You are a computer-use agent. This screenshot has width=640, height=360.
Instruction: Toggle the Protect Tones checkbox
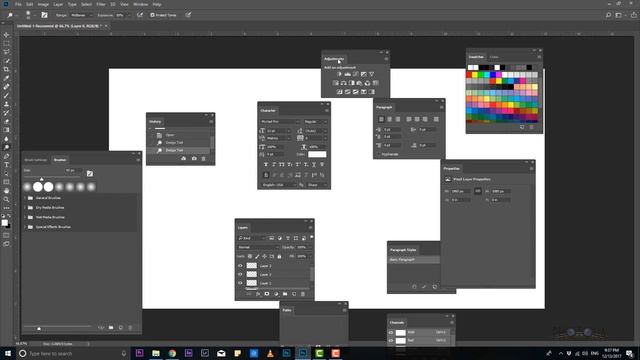tap(152, 15)
